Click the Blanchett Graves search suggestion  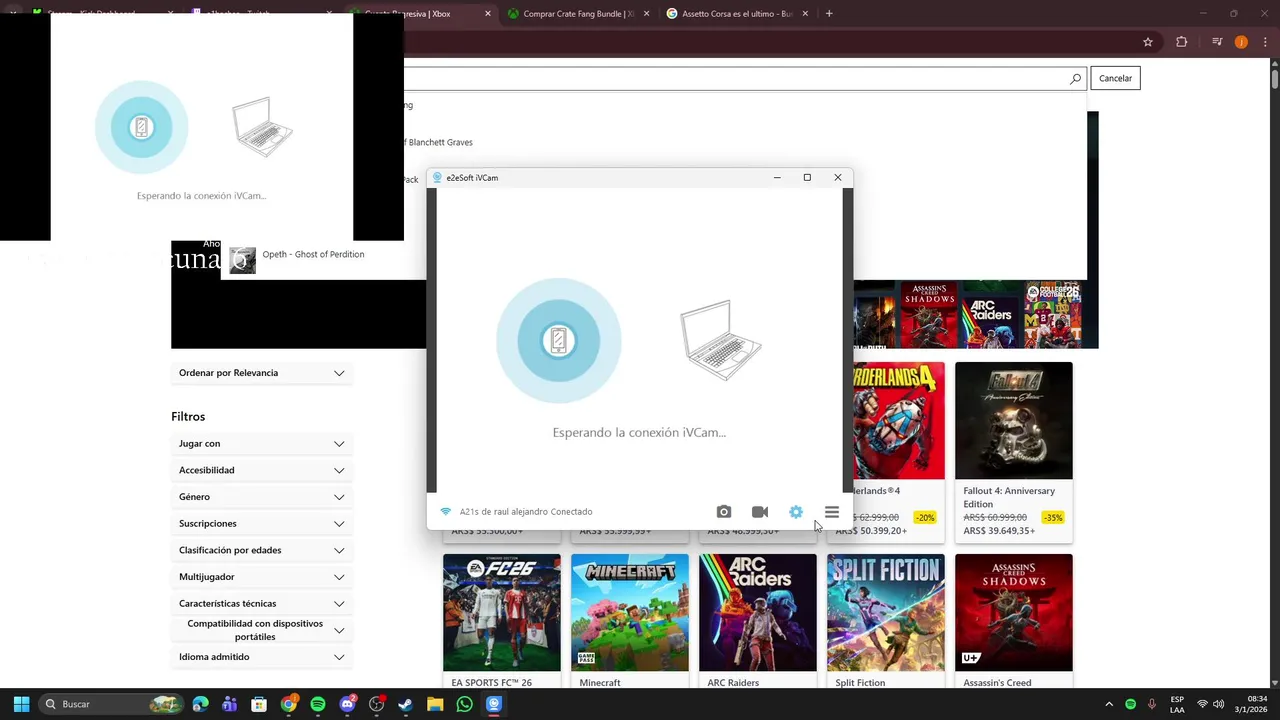click(x=440, y=142)
